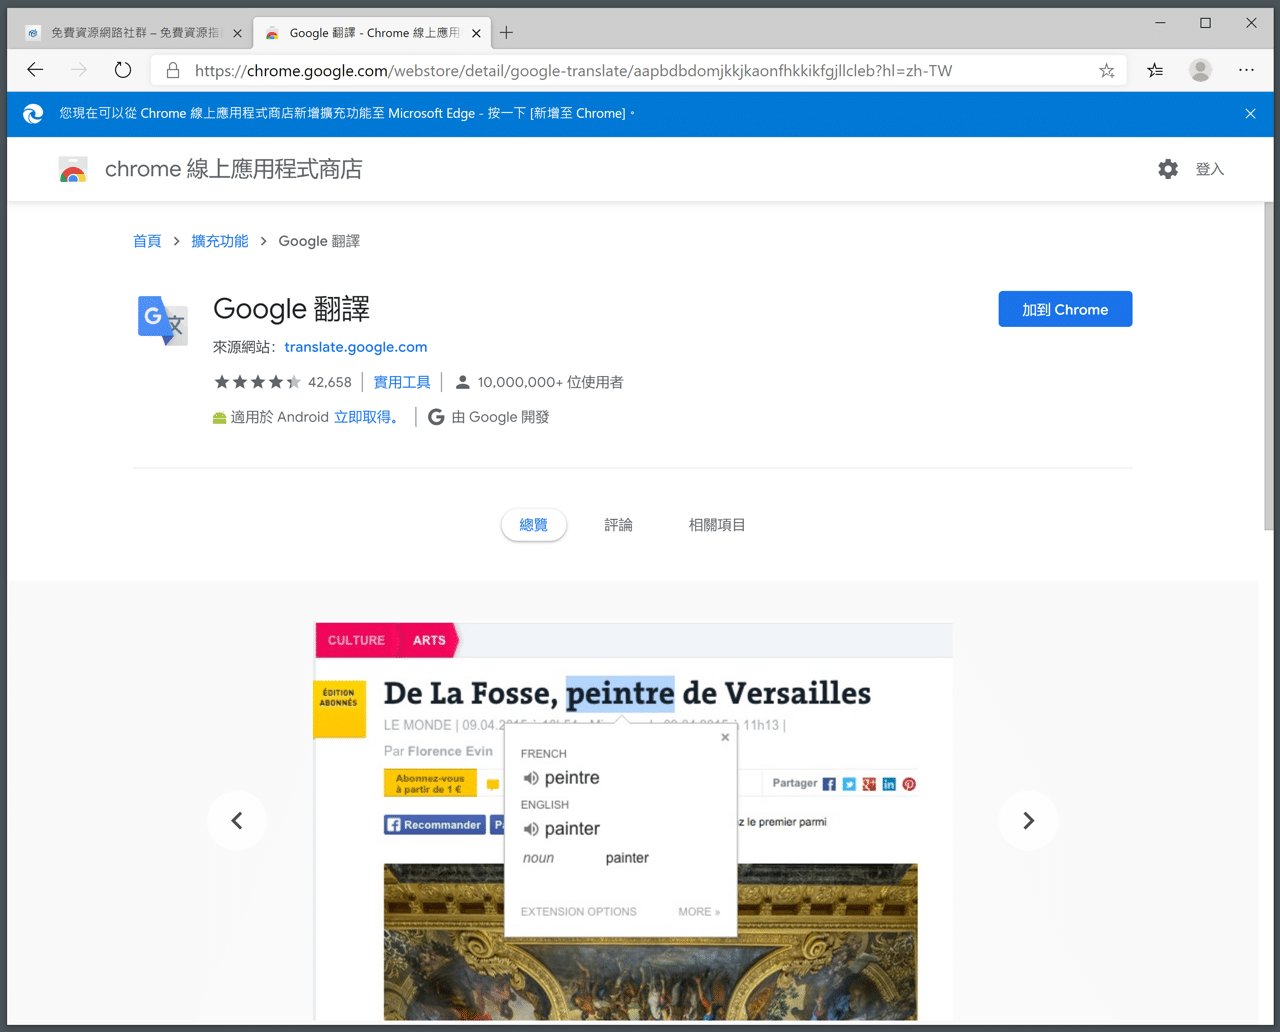Click 立即取得 Android link
1280x1032 pixels.
366,417
